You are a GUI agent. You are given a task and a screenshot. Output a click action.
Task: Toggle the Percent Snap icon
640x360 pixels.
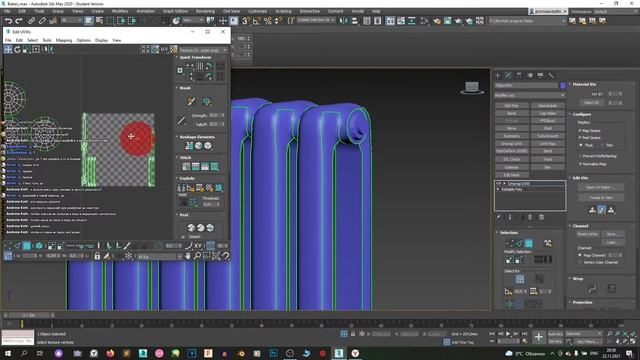[267, 20]
